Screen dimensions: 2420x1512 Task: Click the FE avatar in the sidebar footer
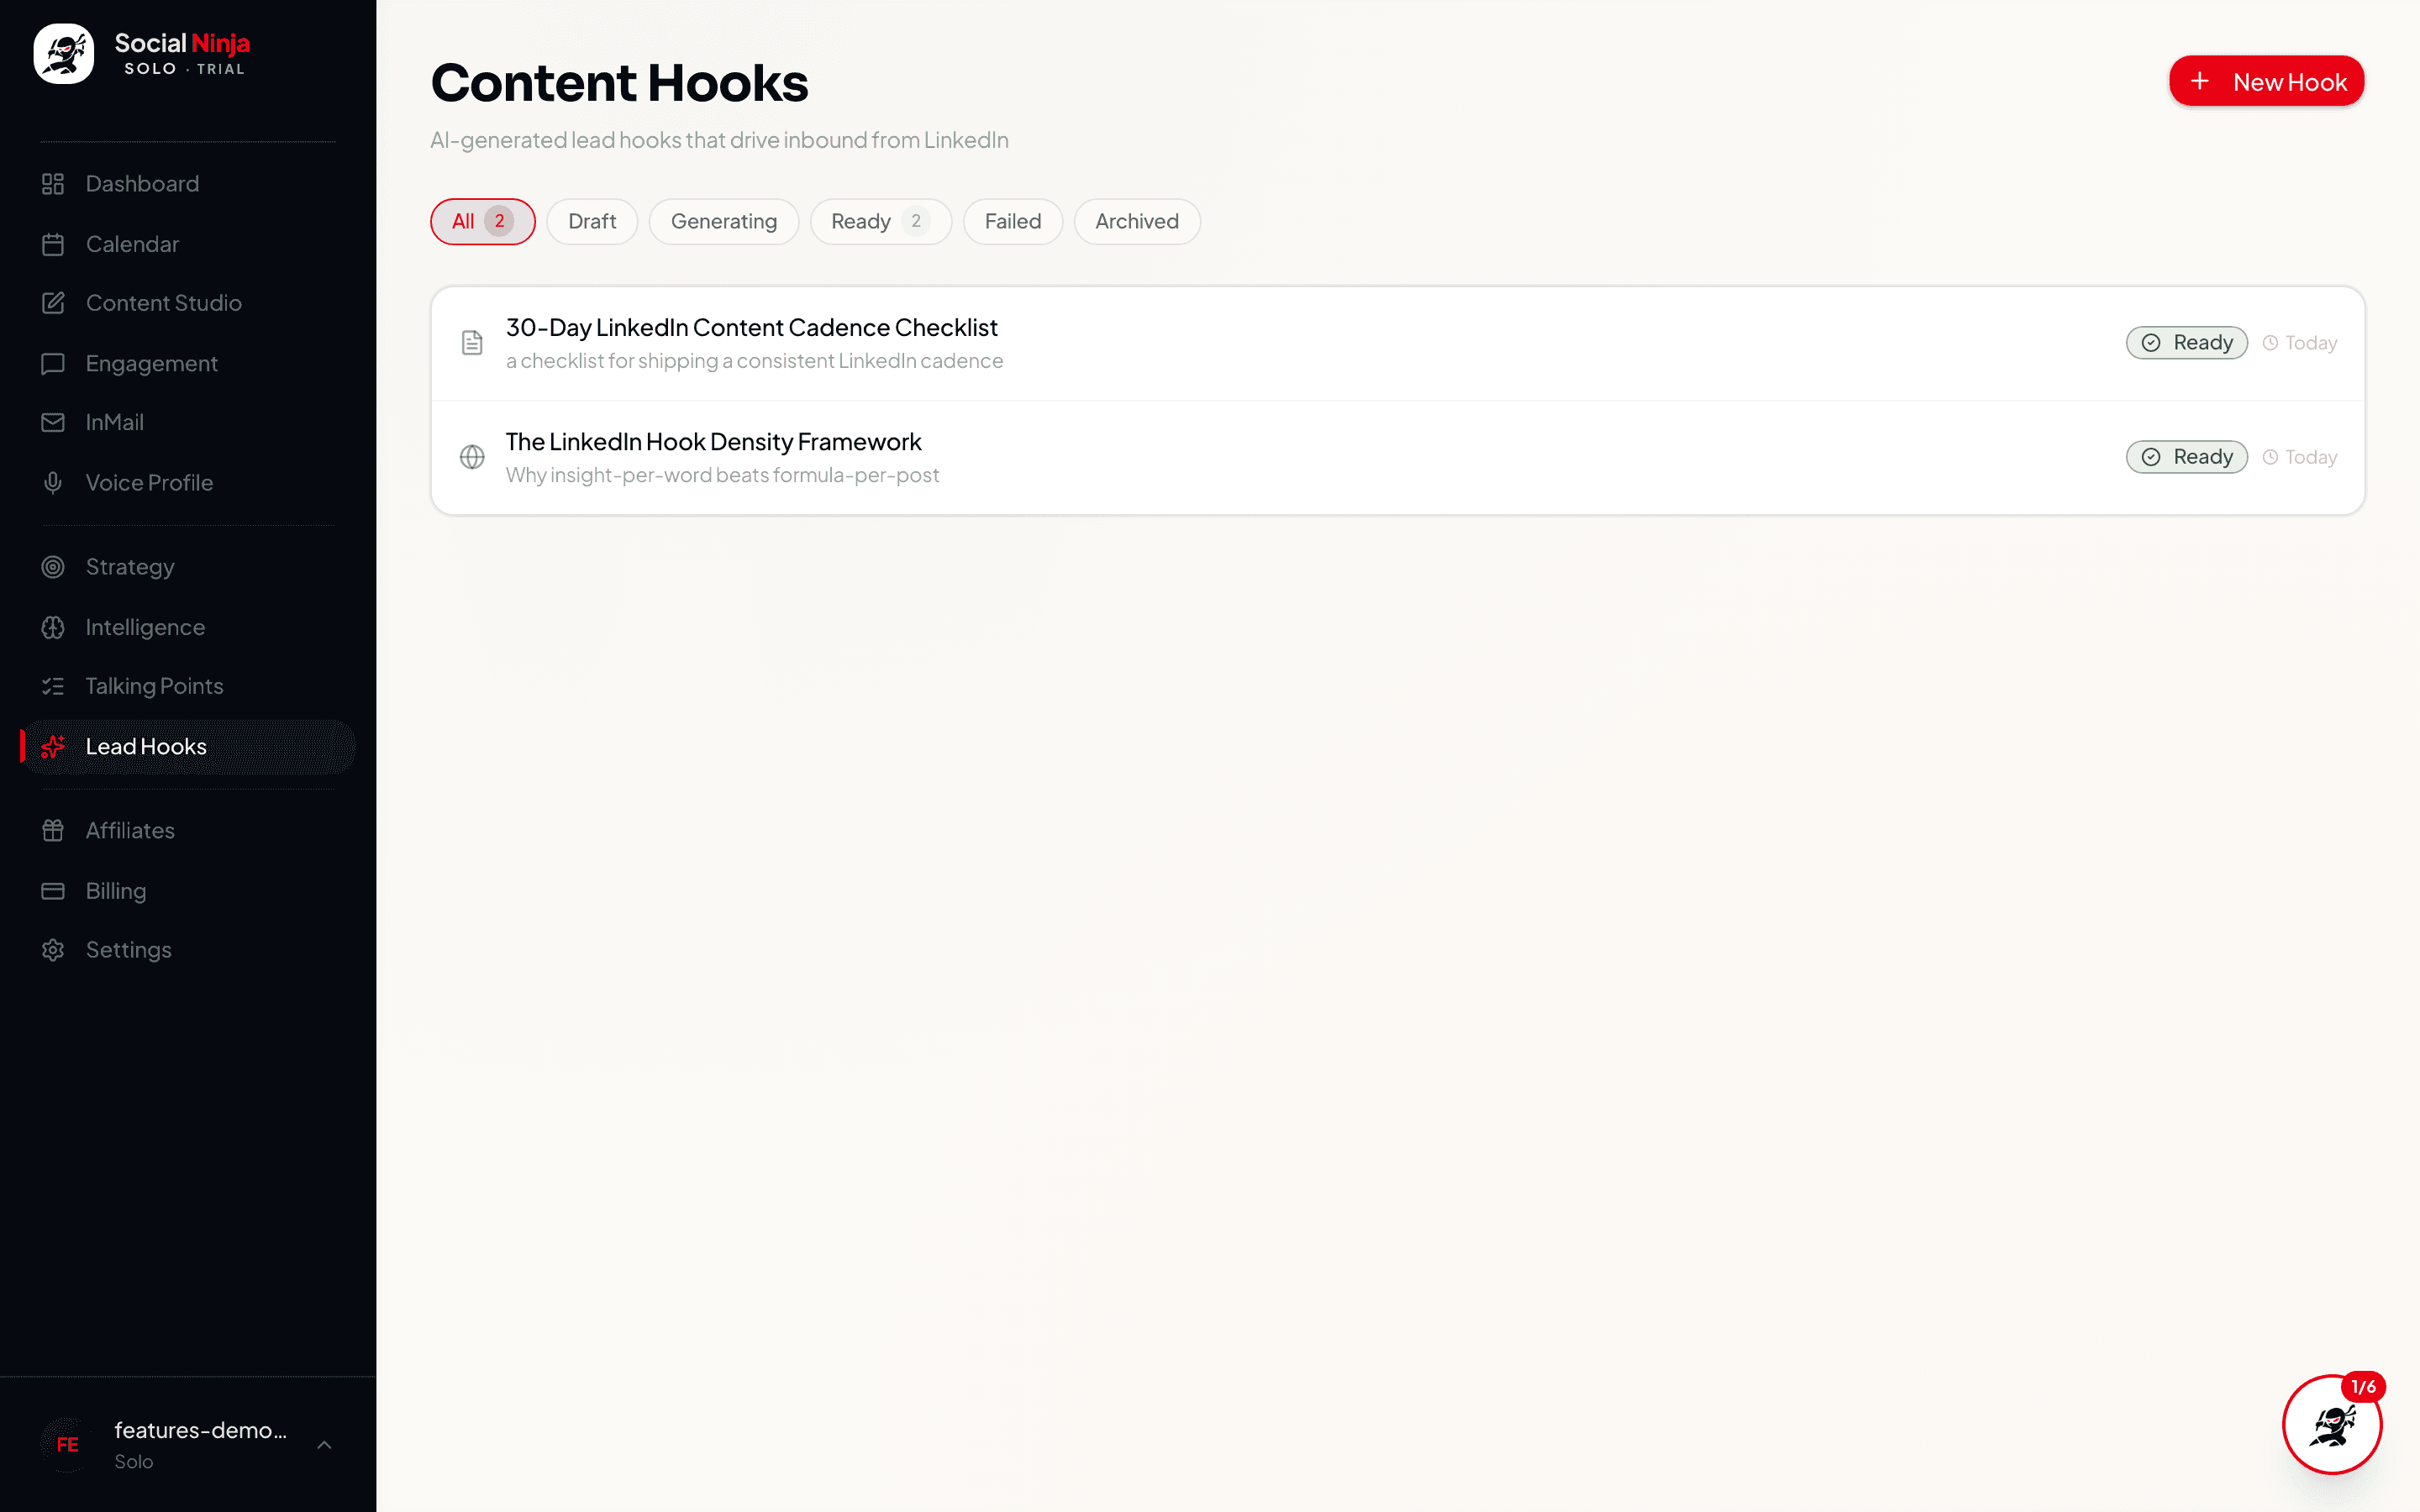click(x=67, y=1444)
